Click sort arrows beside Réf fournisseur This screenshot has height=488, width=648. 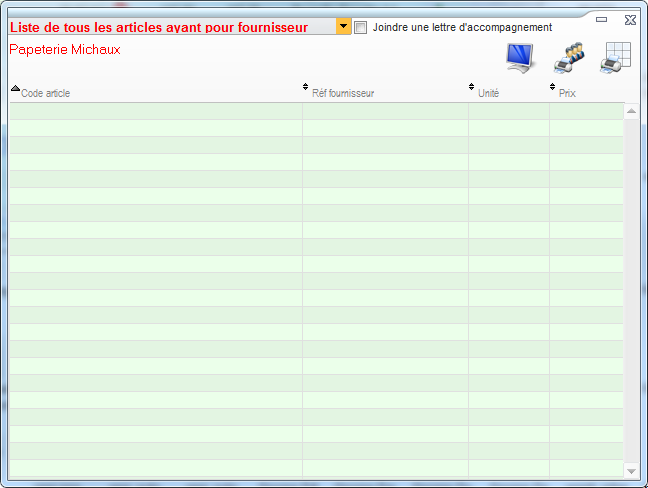[x=306, y=88]
